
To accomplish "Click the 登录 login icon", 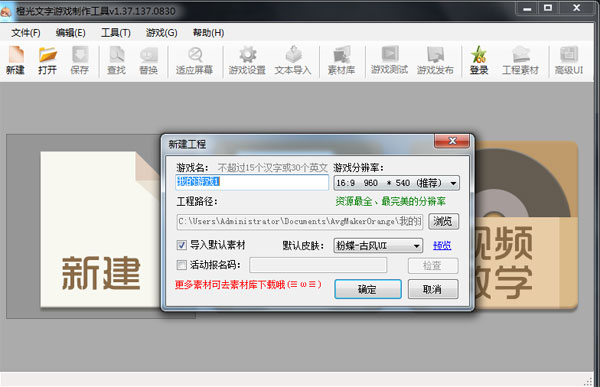I will pyautogui.click(x=479, y=60).
